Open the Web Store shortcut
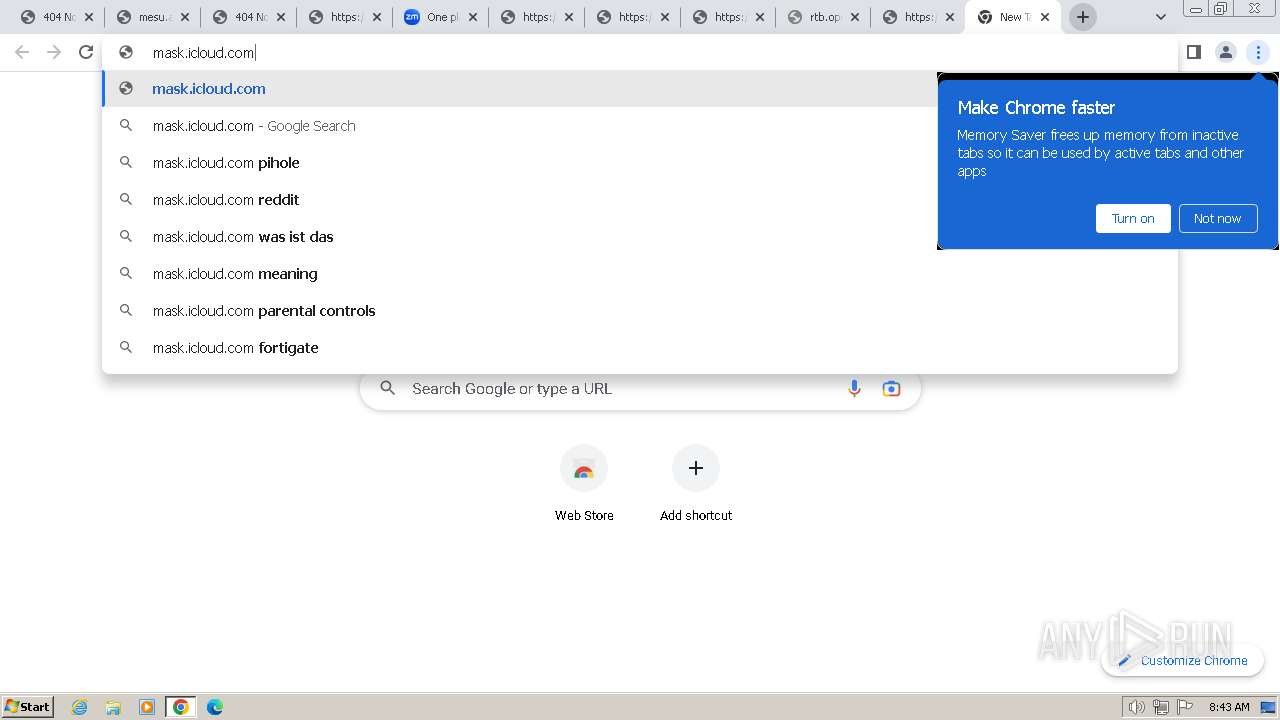 (584, 483)
